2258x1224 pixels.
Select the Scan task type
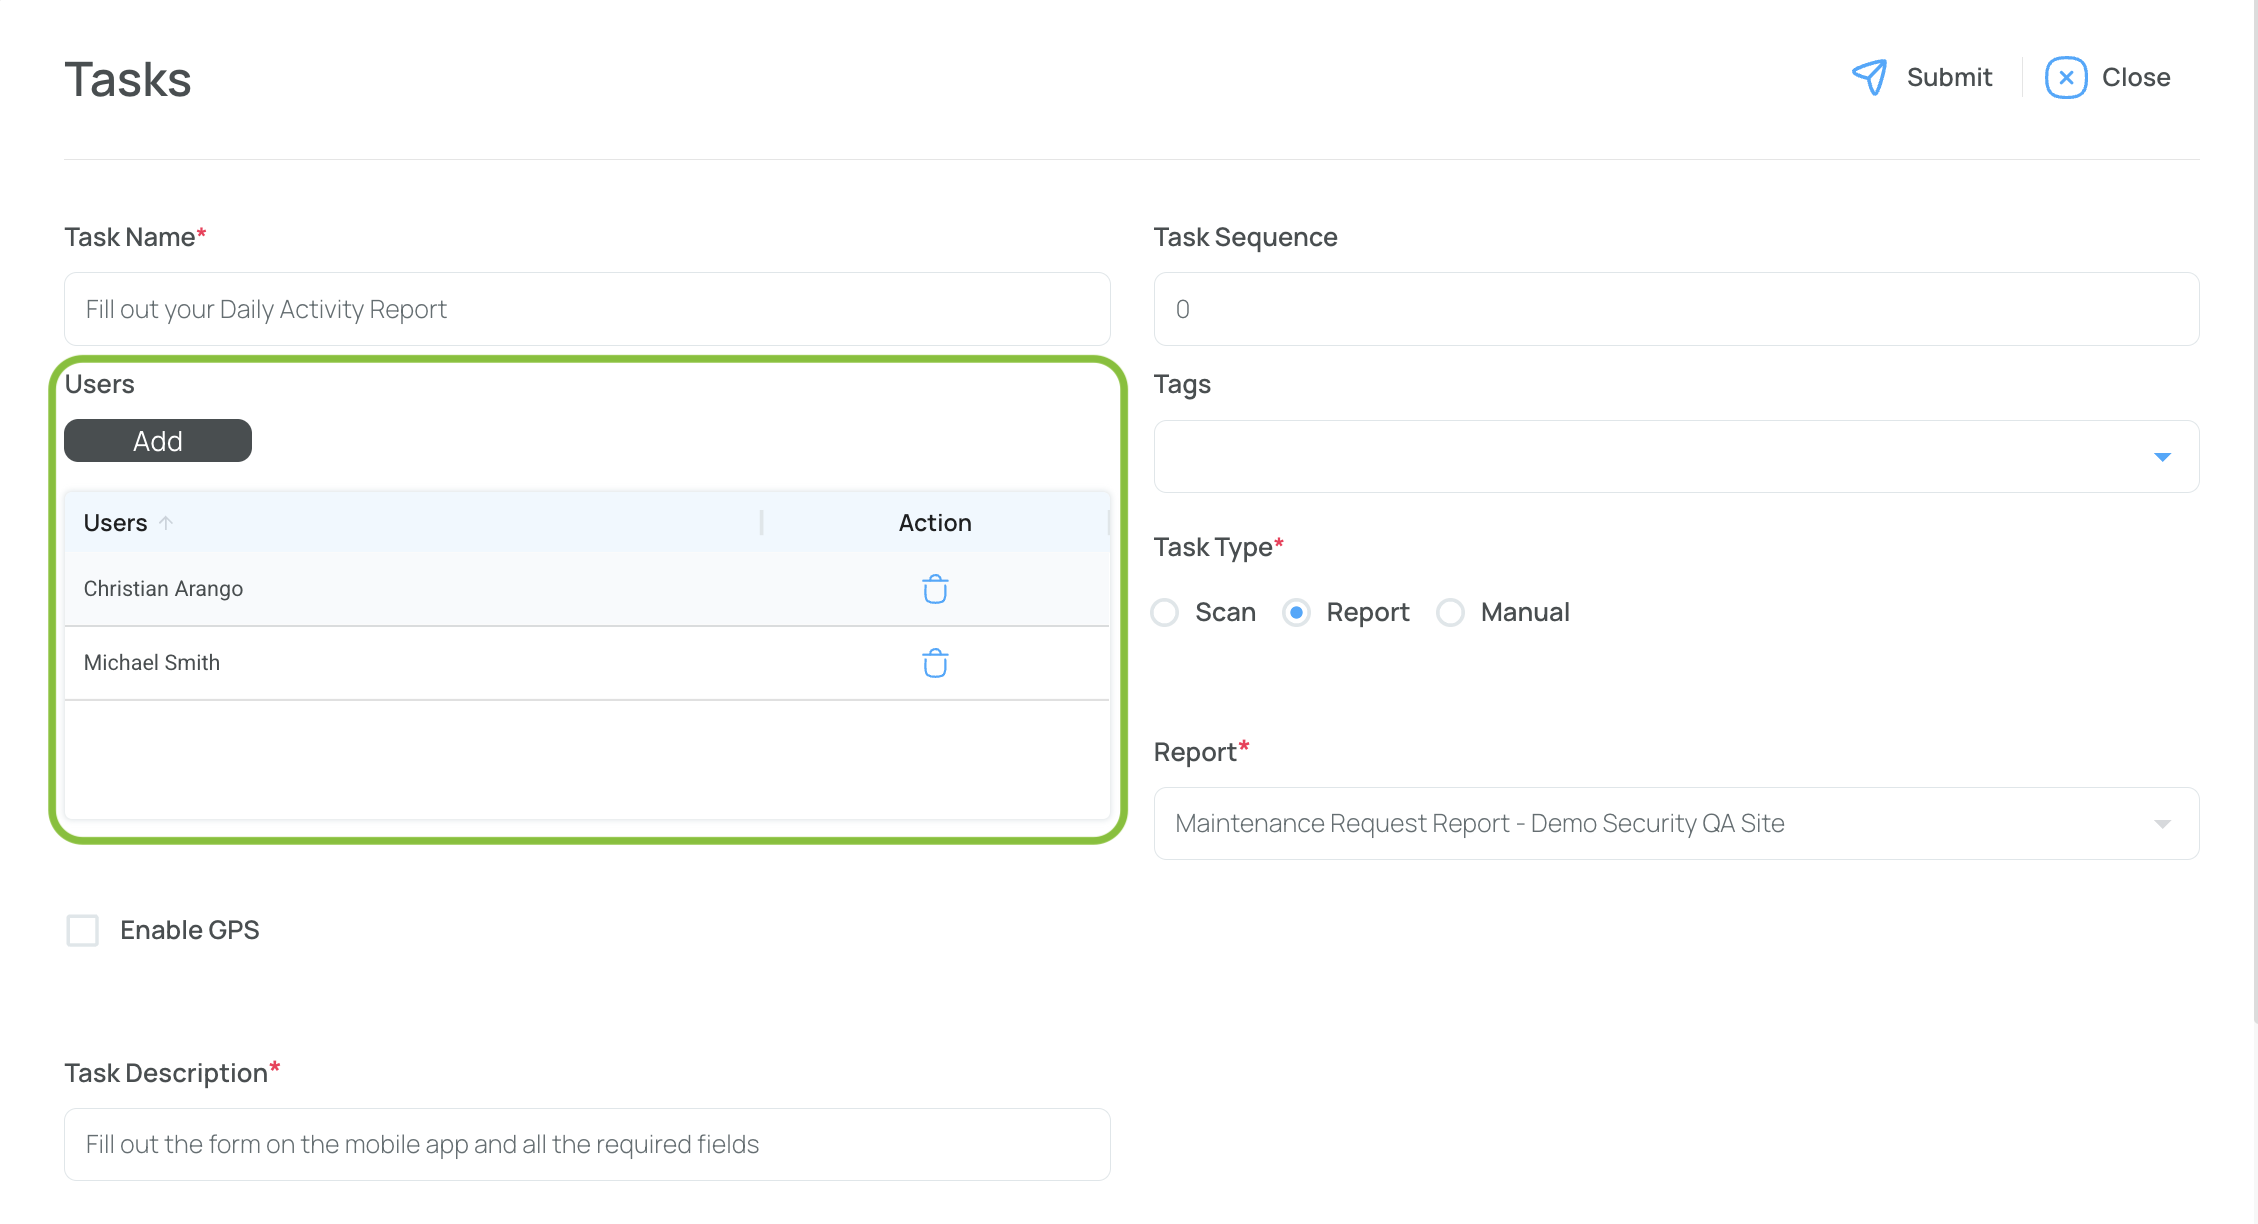tap(1165, 612)
